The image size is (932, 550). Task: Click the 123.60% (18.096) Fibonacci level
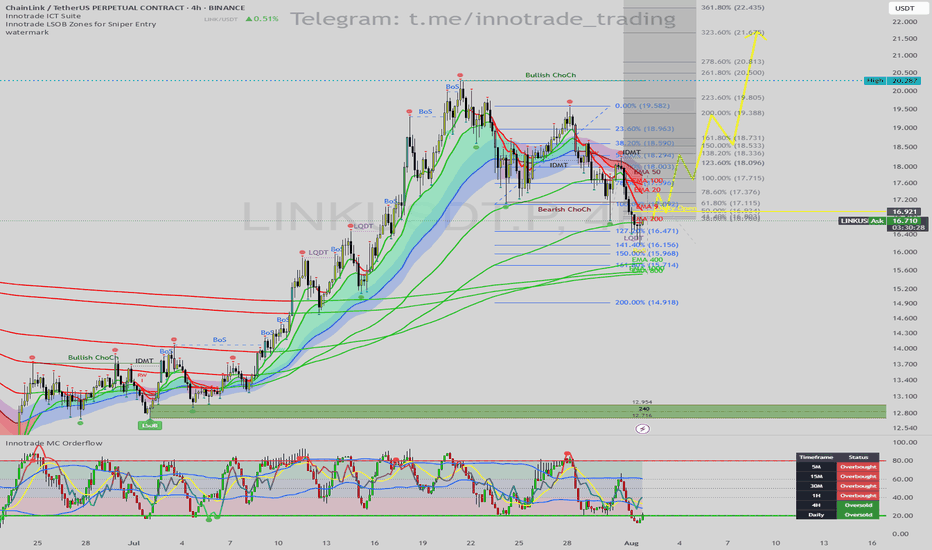click(x=732, y=163)
